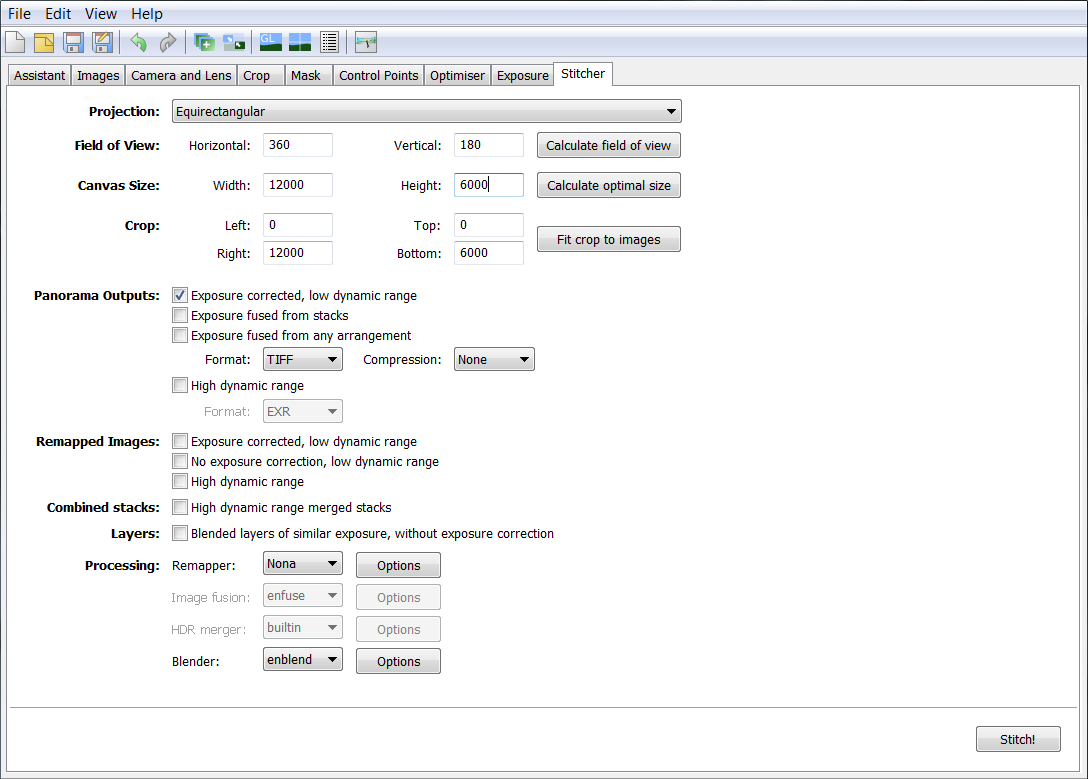Click the Vertical field of view input
Screen dimensions: 1088x779
pos(488,145)
